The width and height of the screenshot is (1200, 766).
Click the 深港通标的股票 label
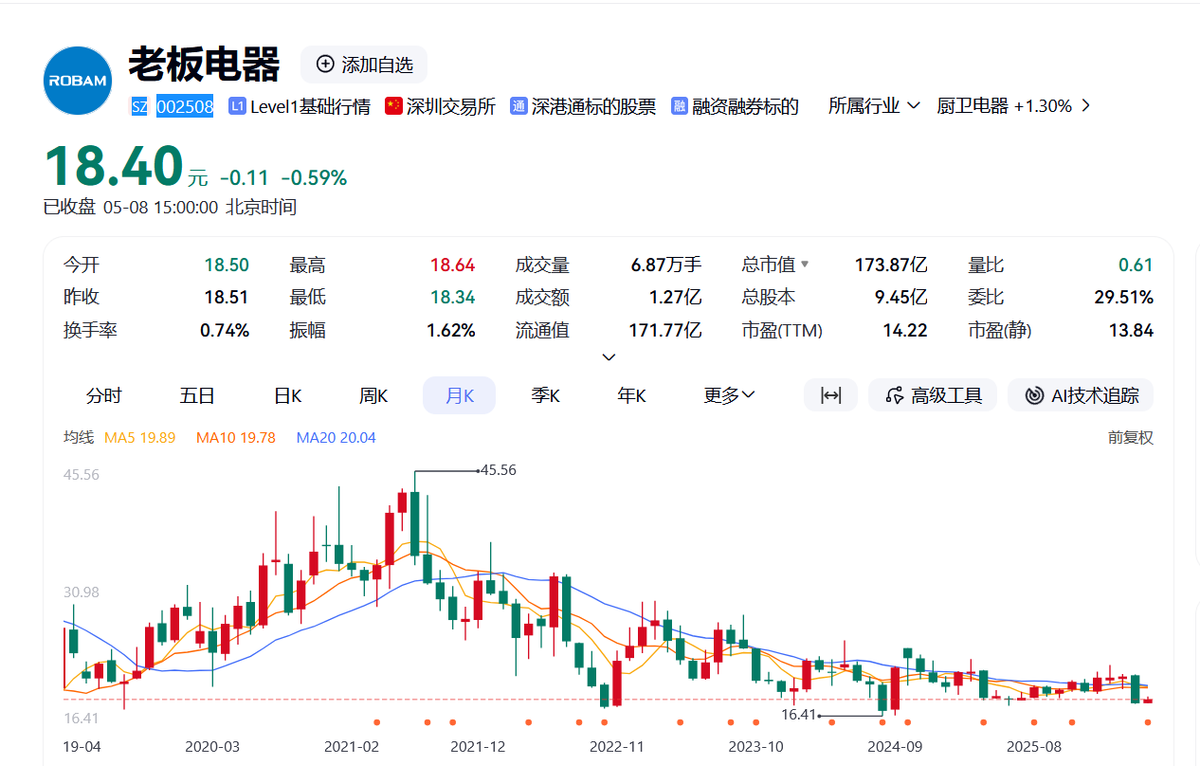594,106
